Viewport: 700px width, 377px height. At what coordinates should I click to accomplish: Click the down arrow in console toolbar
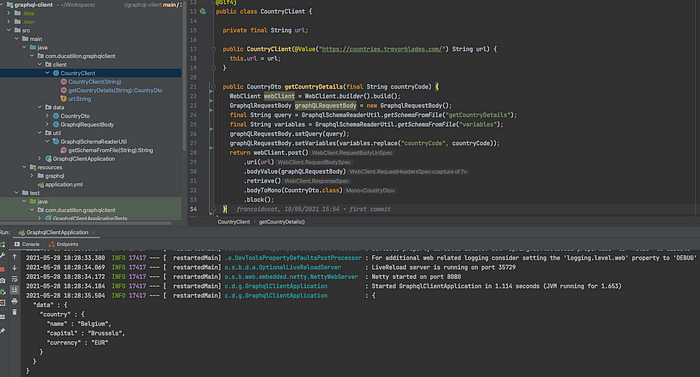point(14,268)
